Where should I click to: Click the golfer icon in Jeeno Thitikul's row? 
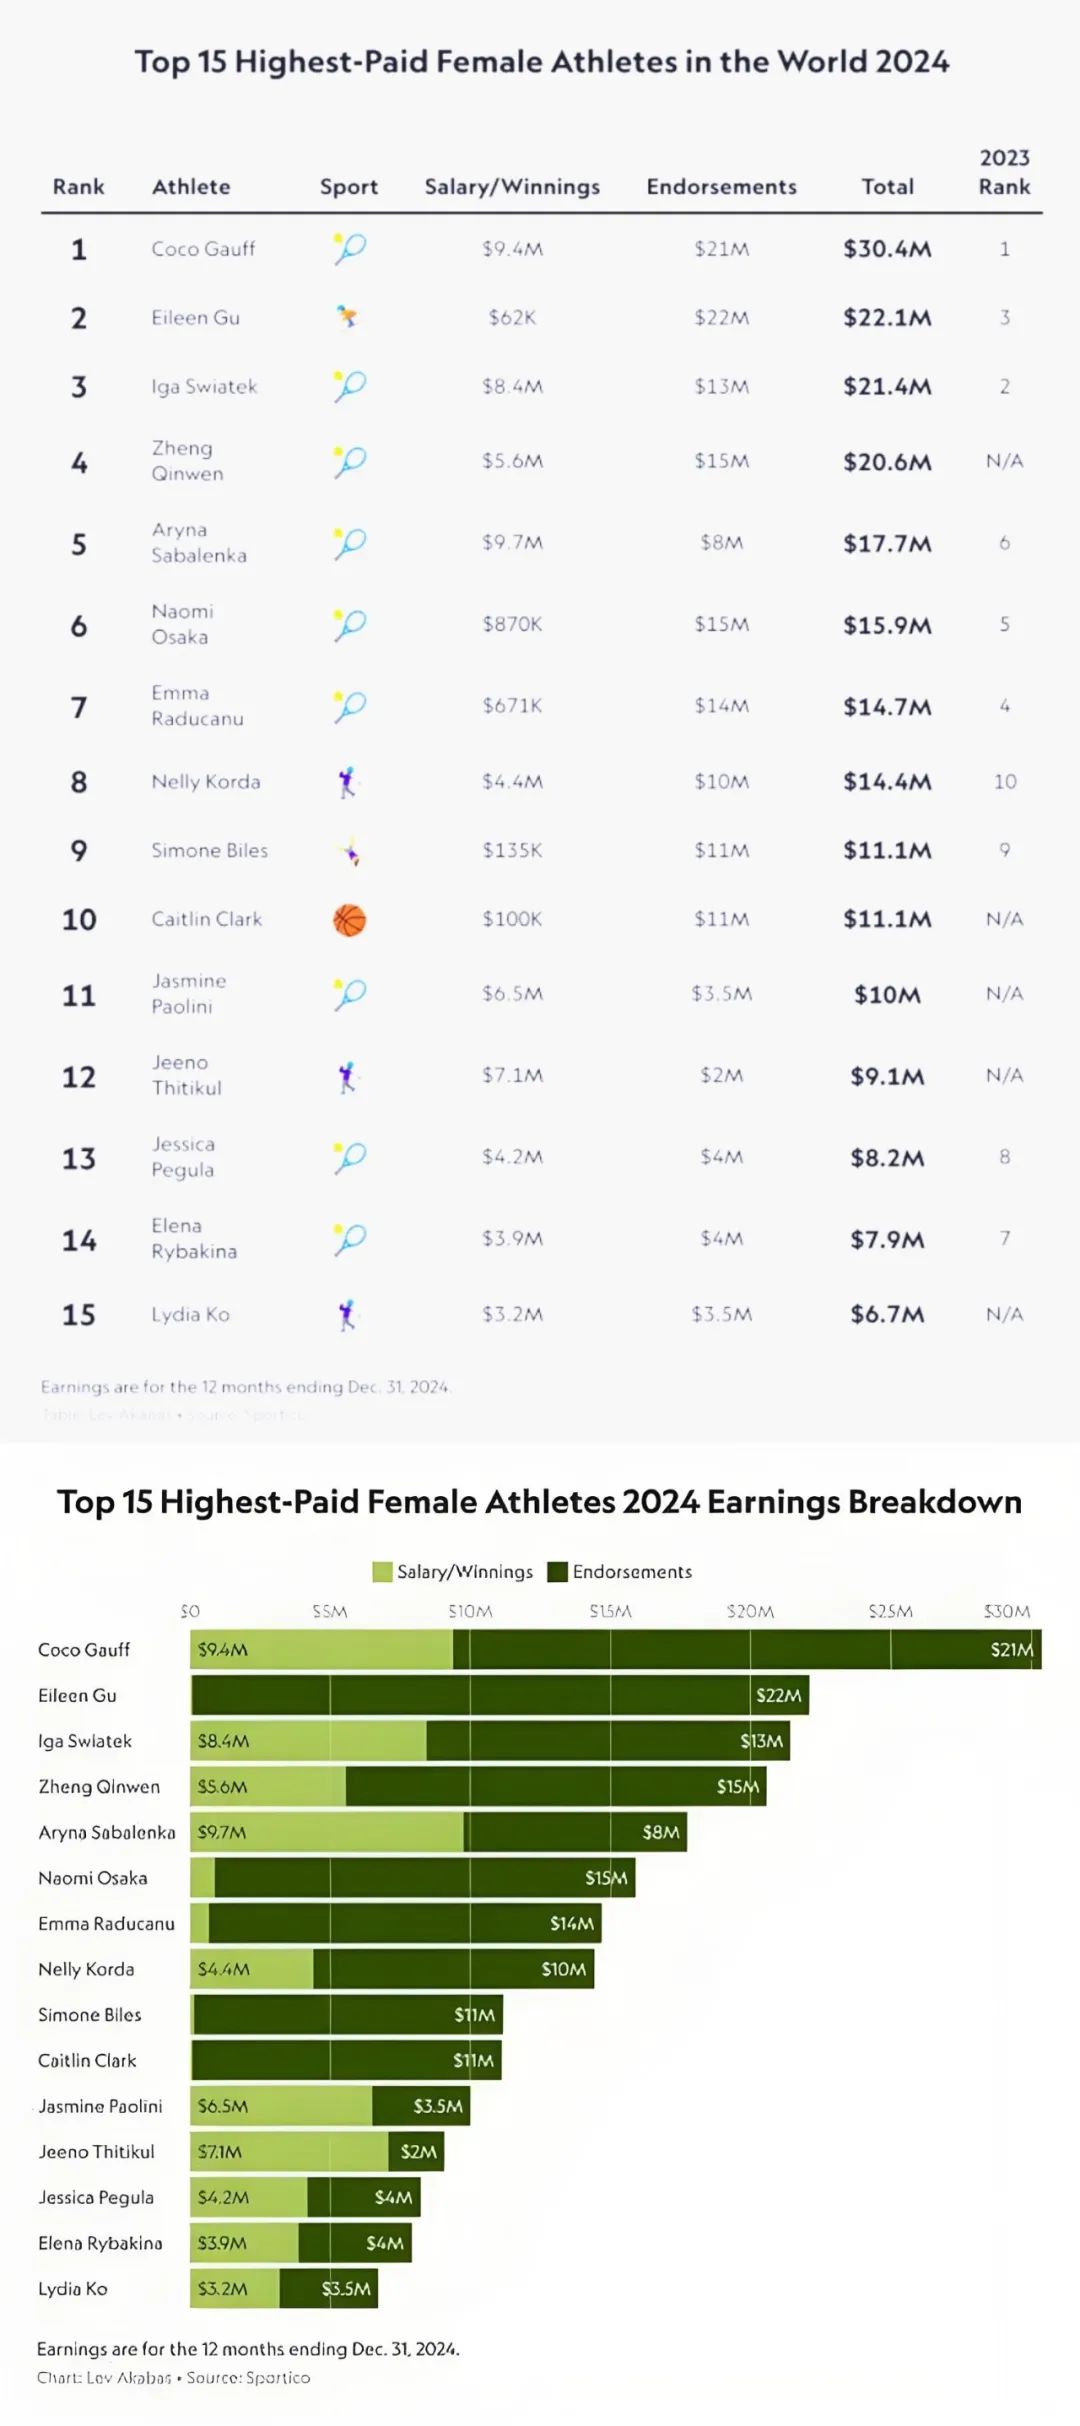pyautogui.click(x=347, y=1077)
